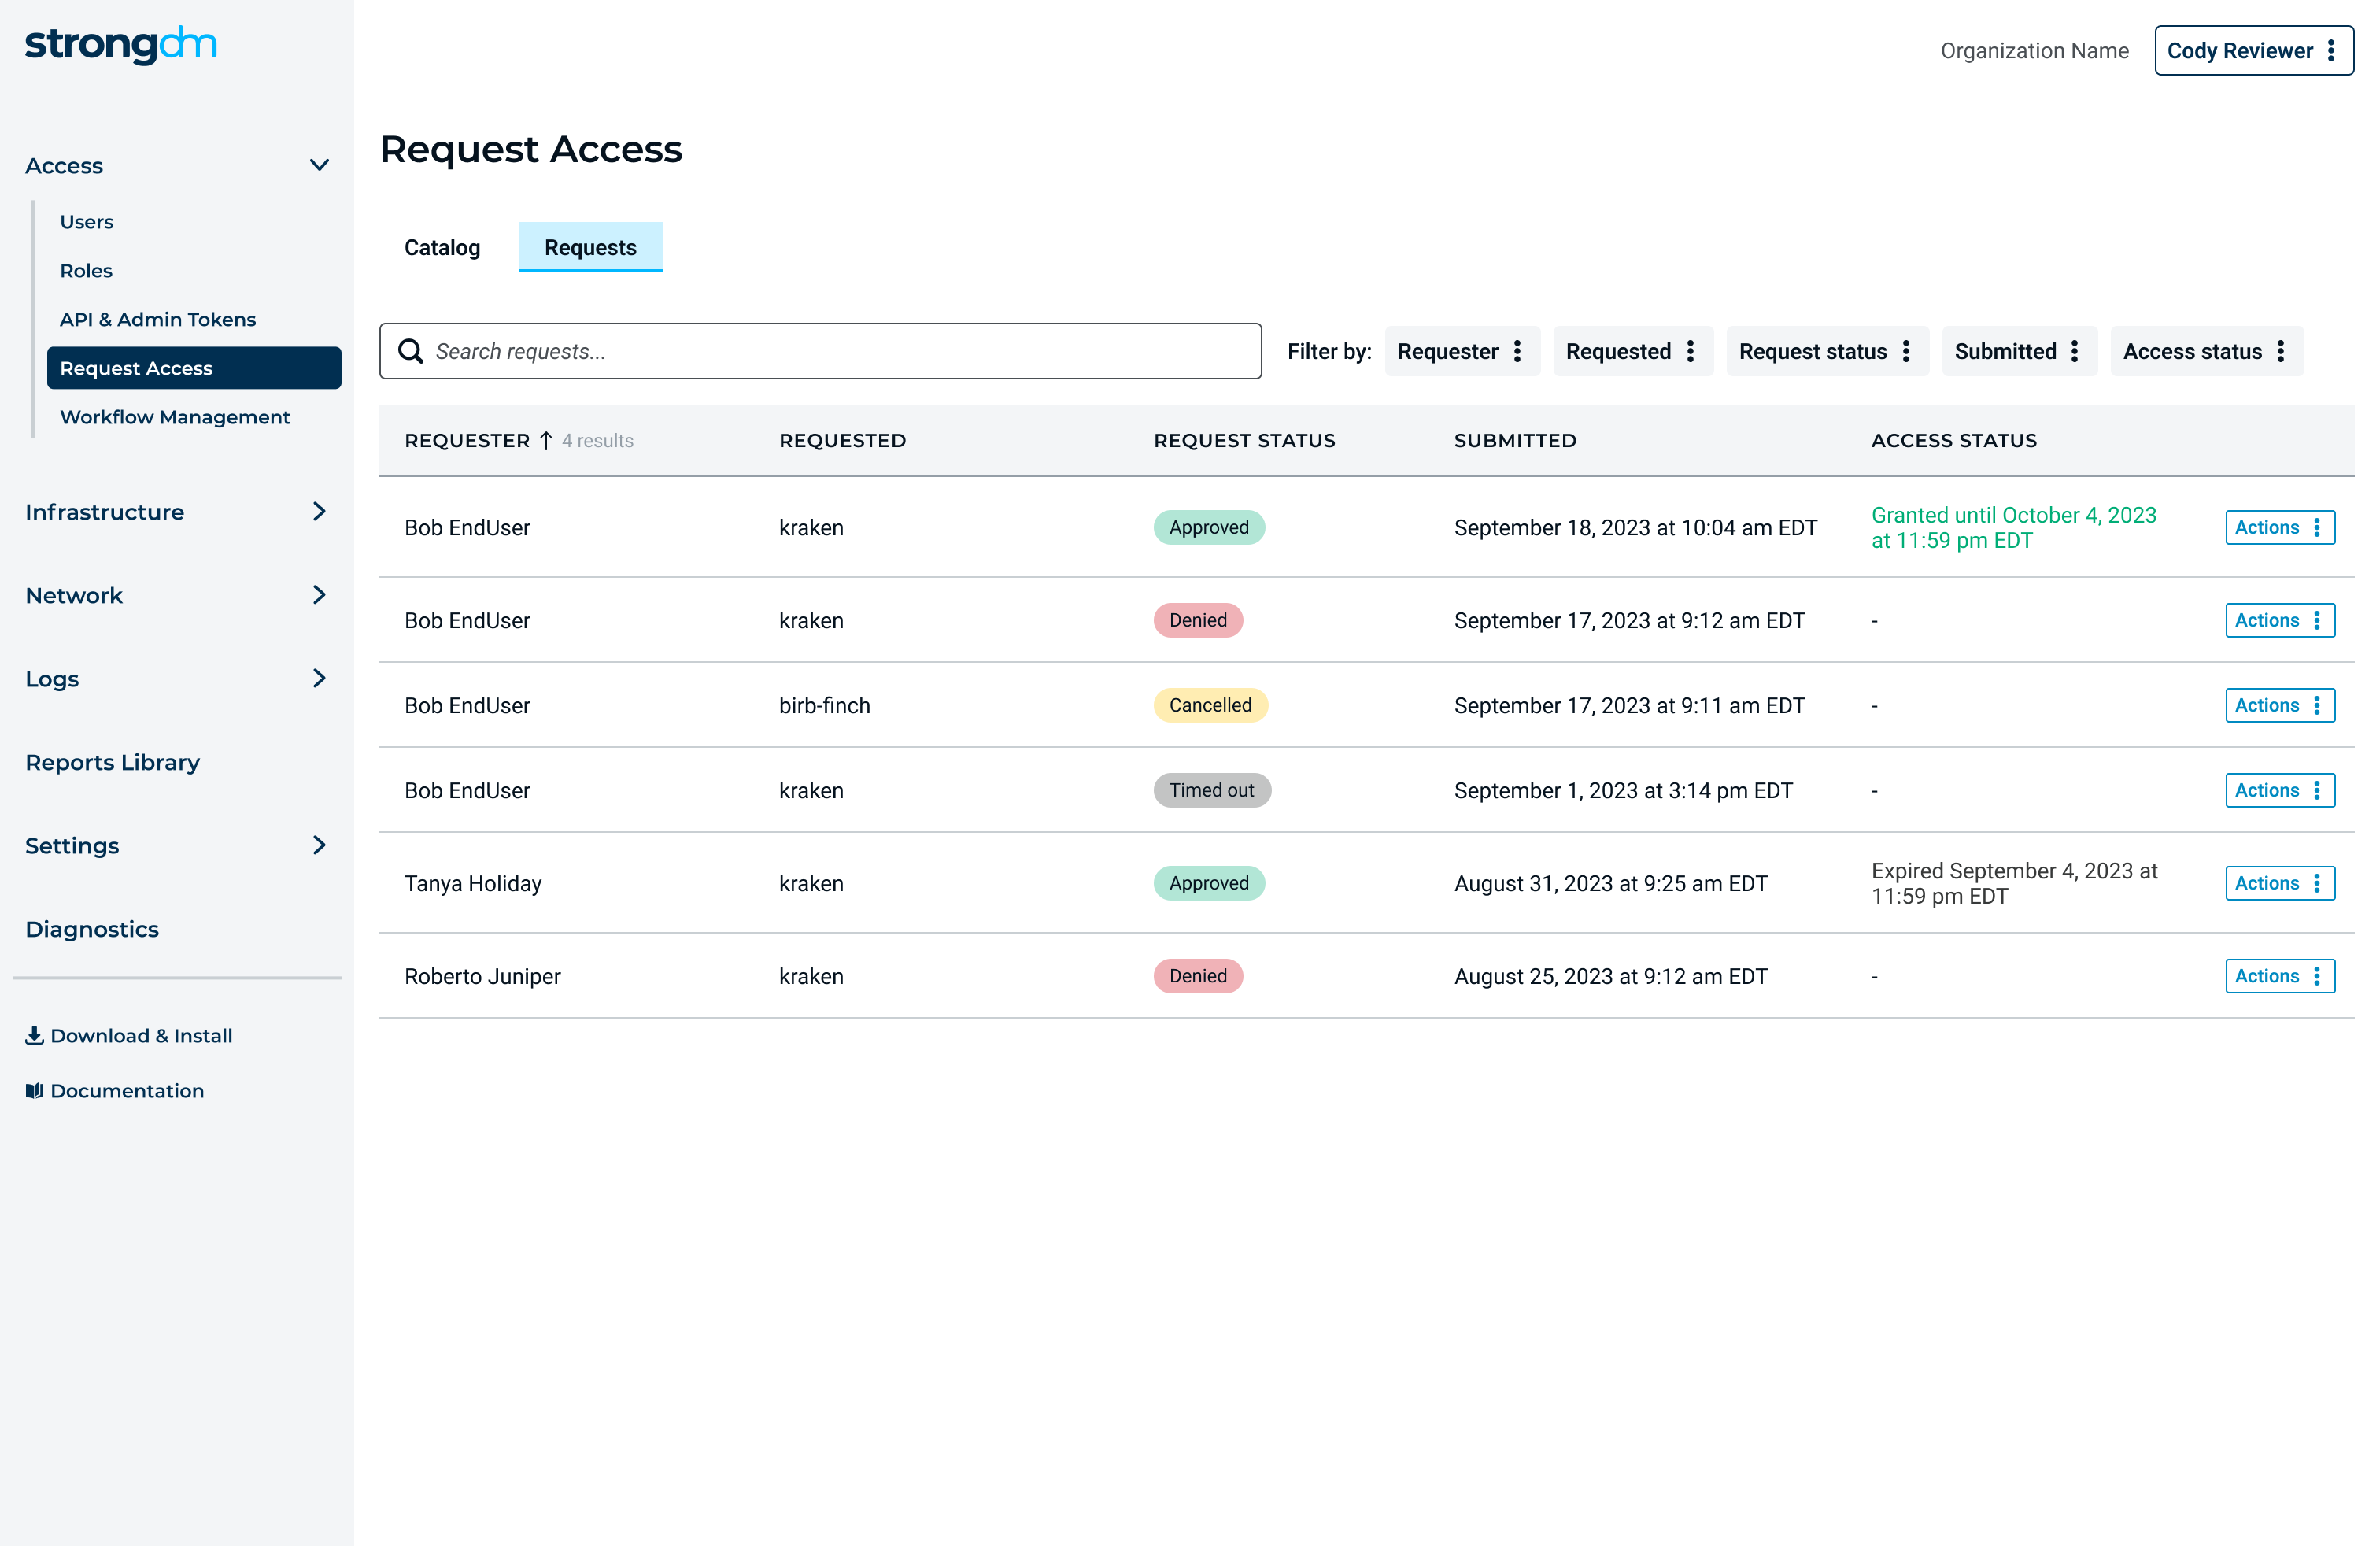Click the 'Organization Name' text

coord(2034,50)
